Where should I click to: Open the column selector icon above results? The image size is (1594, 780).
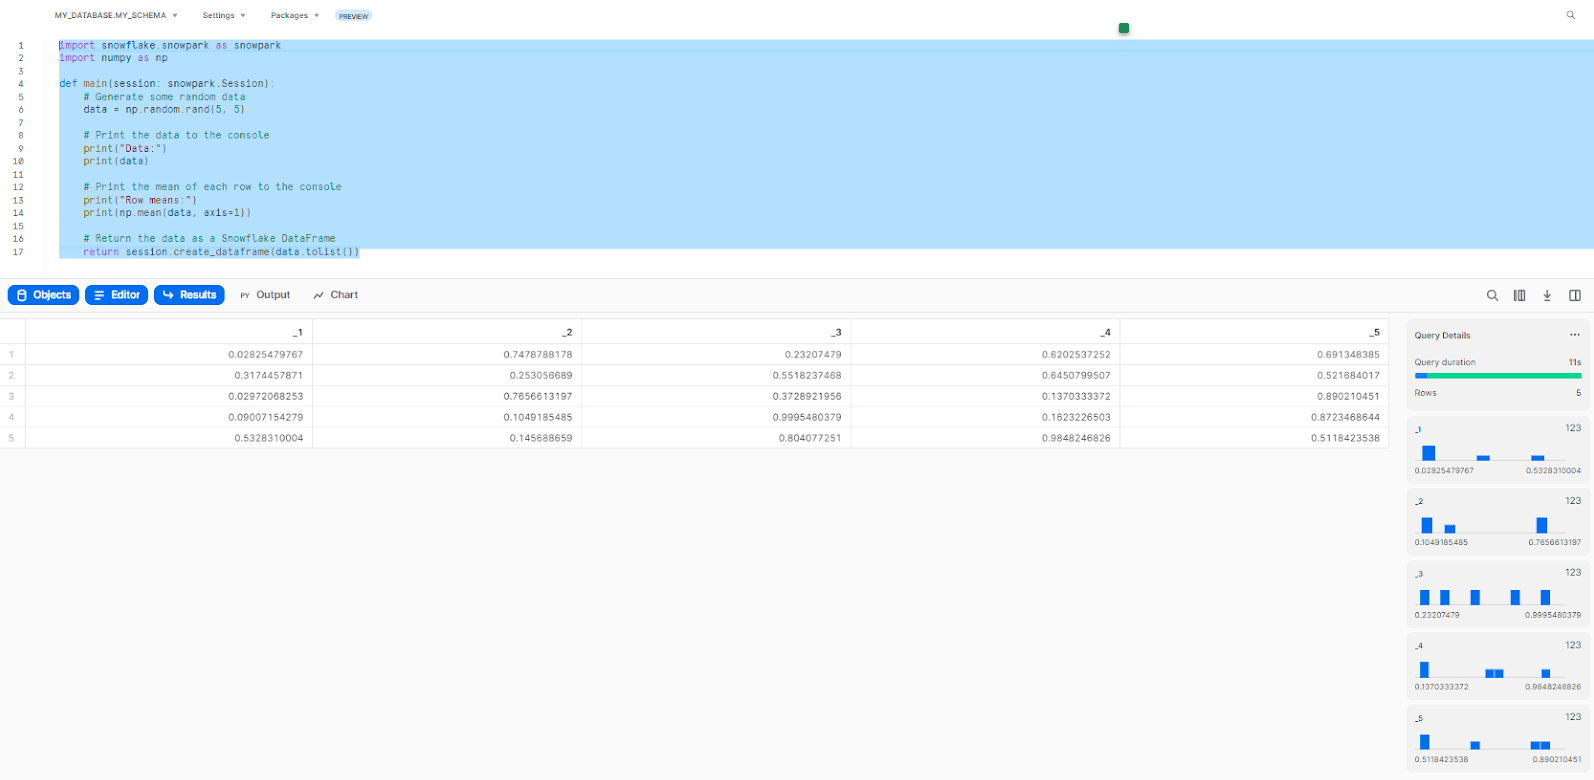click(x=1519, y=295)
